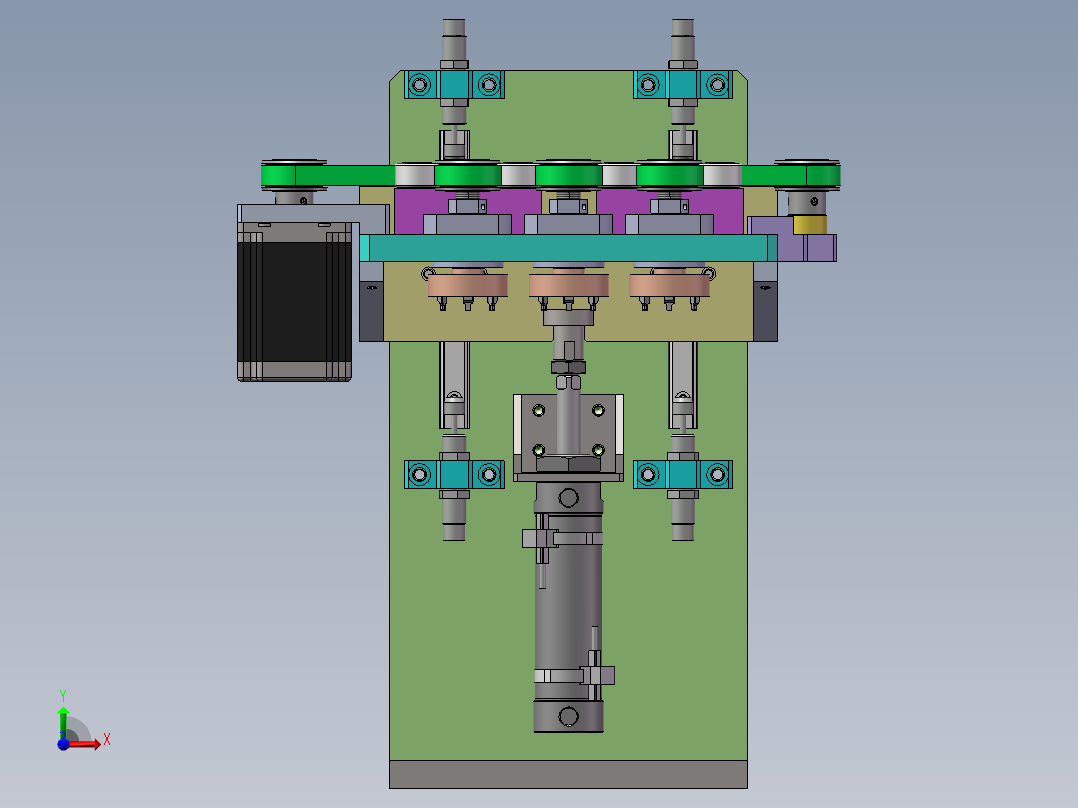
Task: Click the blue Z origin ball of triad
Action: coord(63,744)
